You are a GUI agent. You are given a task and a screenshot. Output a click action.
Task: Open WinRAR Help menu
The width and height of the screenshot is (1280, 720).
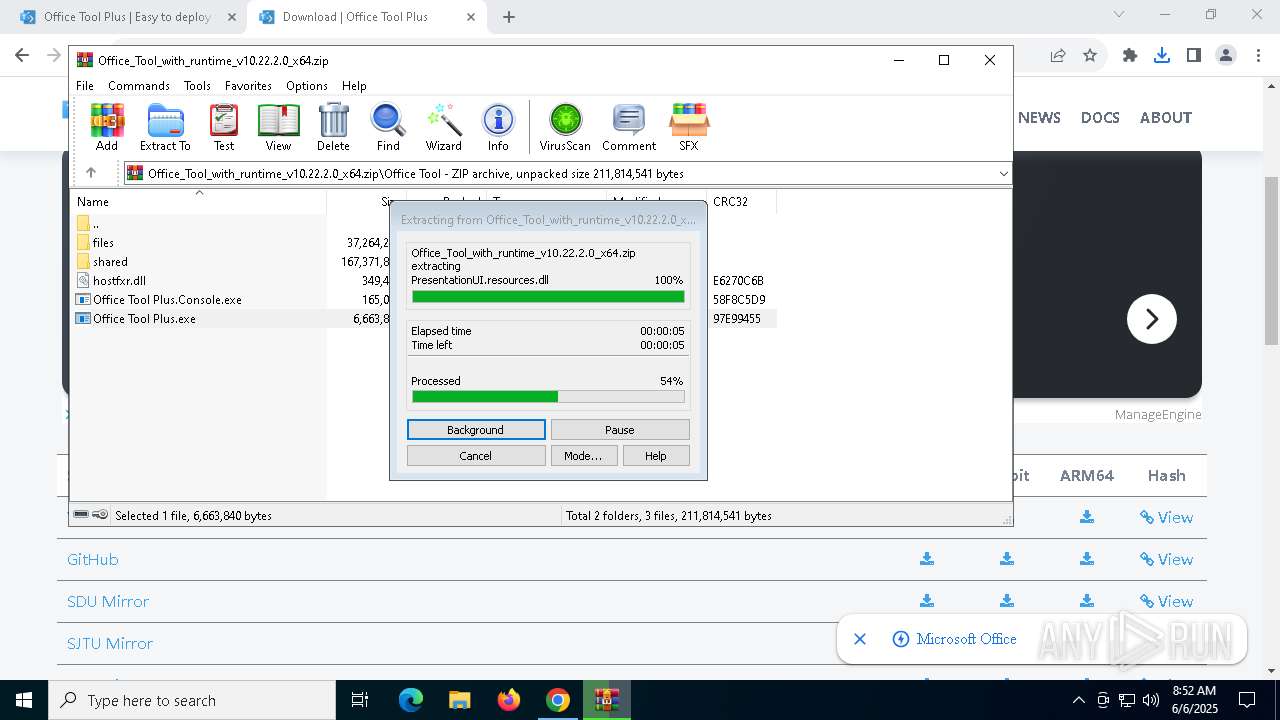[x=354, y=86]
